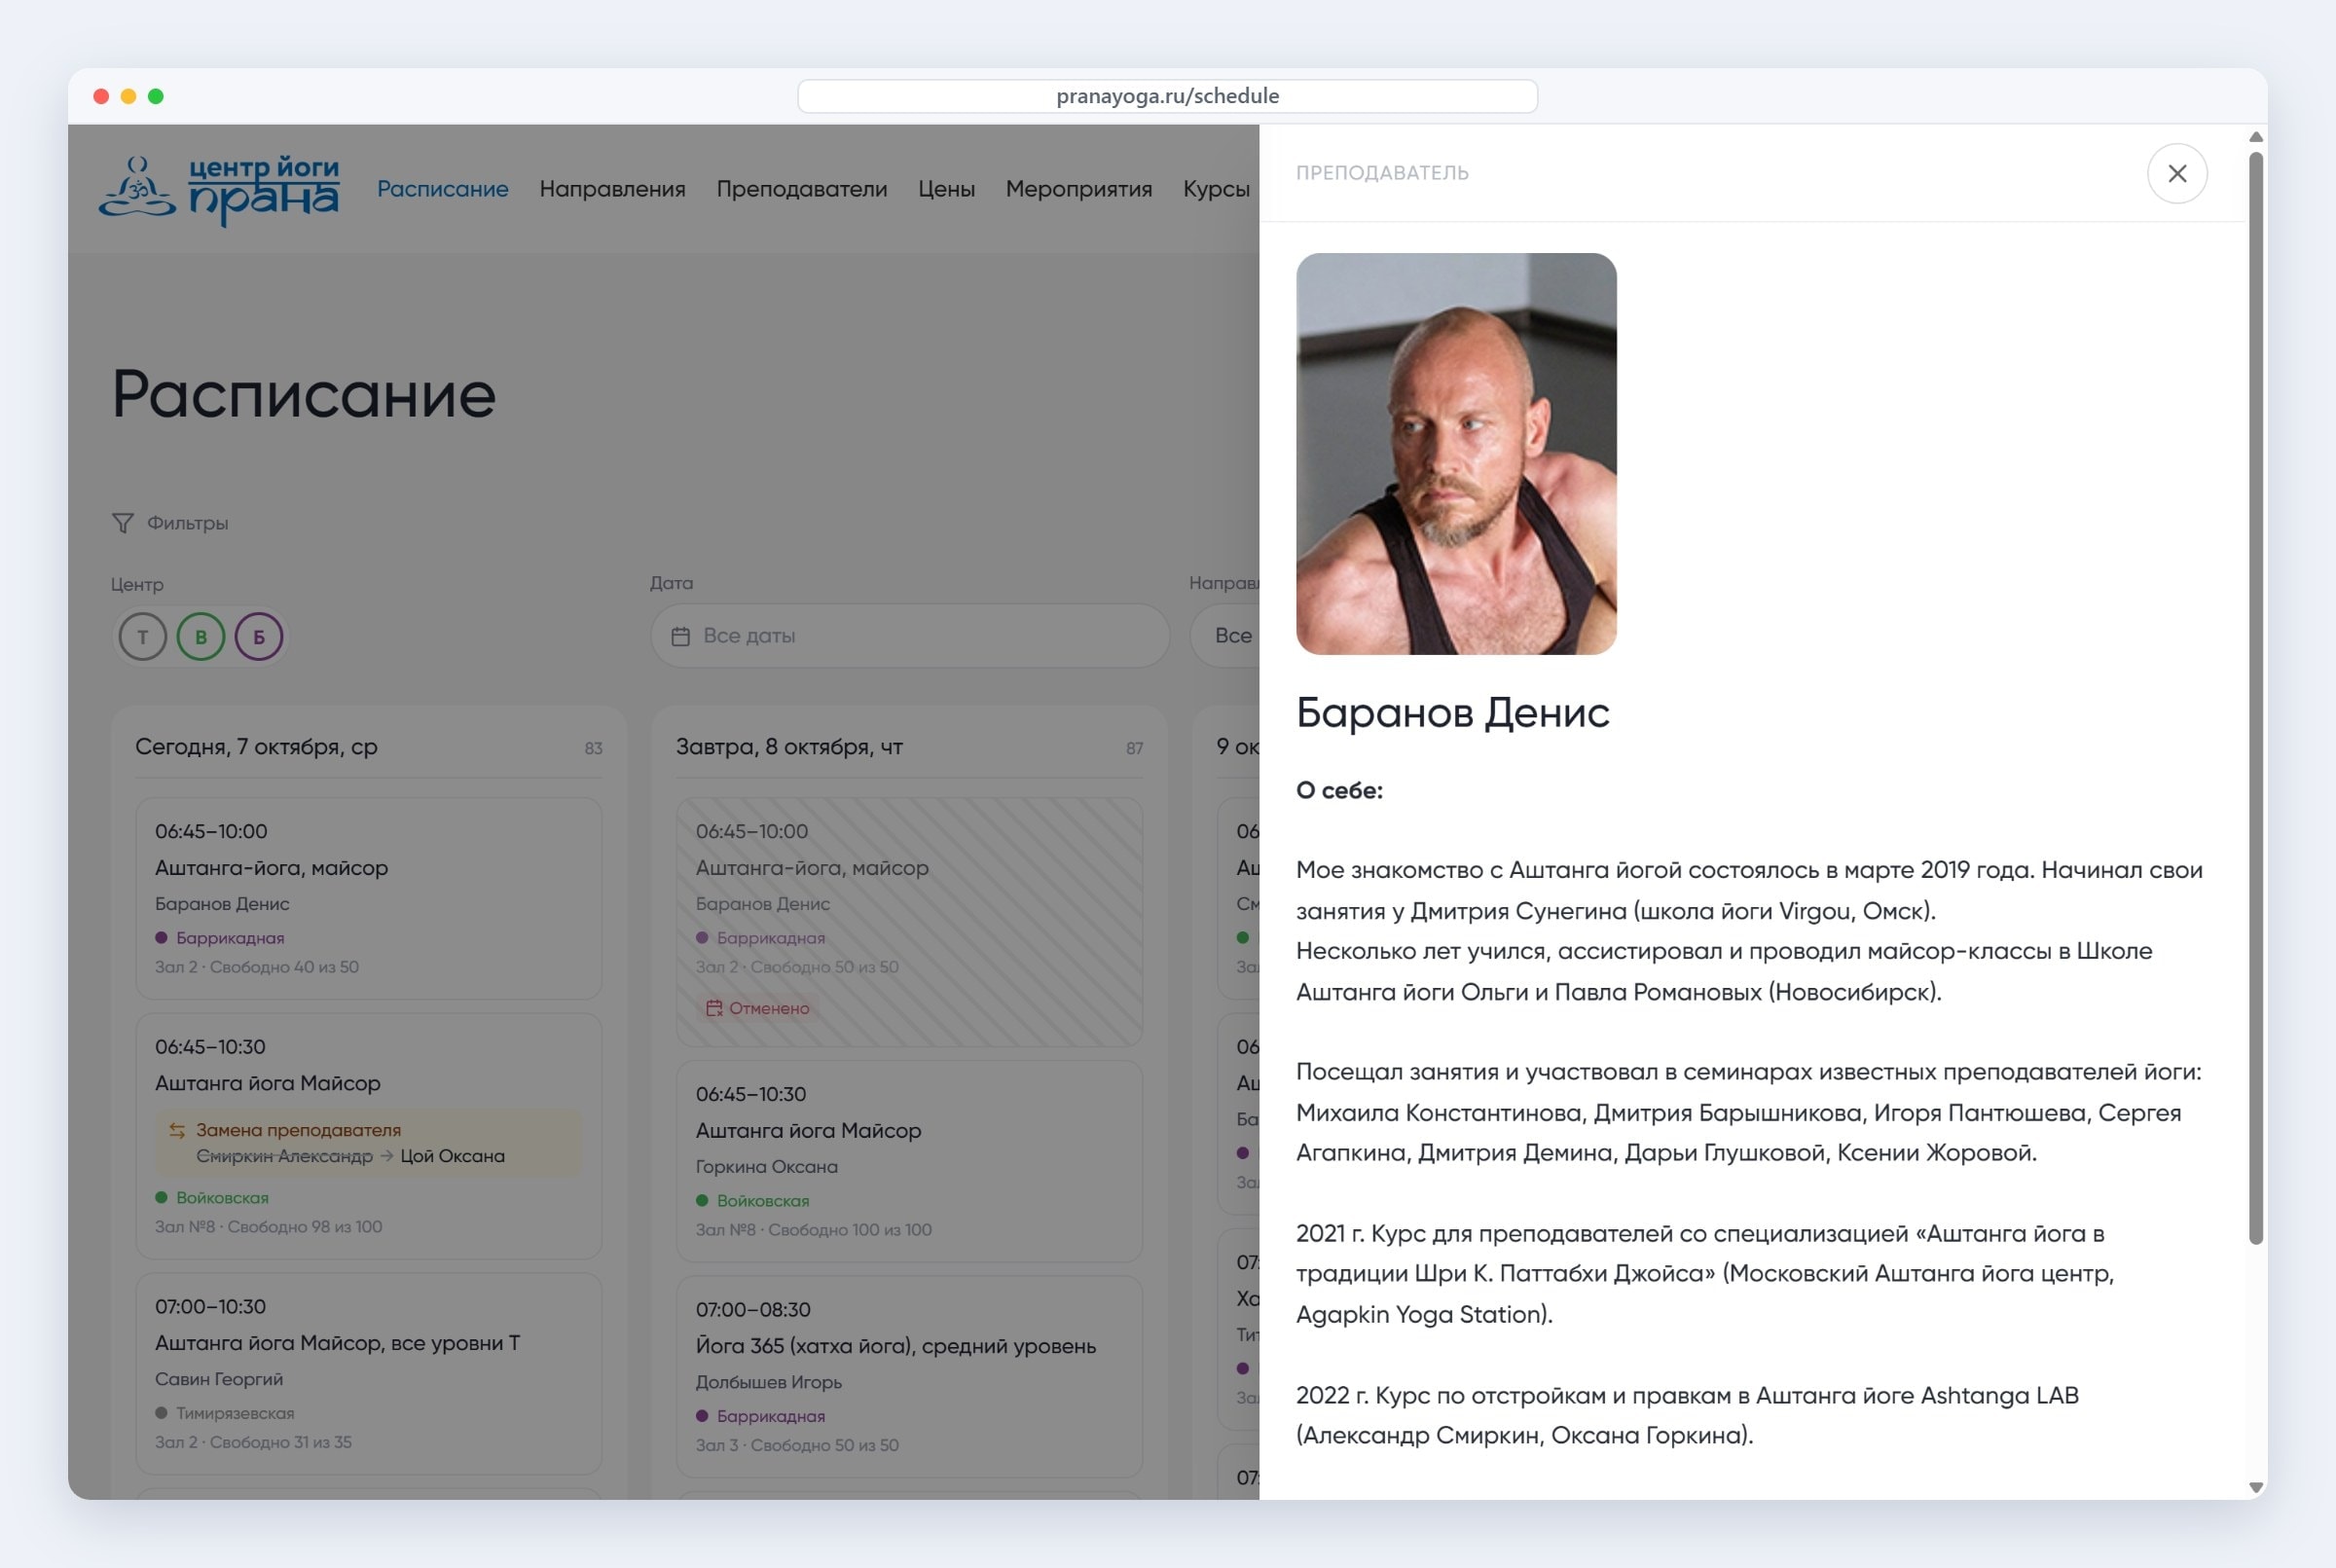Click the calendar icon in date field
Viewport: 2336px width, 1568px height.
click(680, 636)
